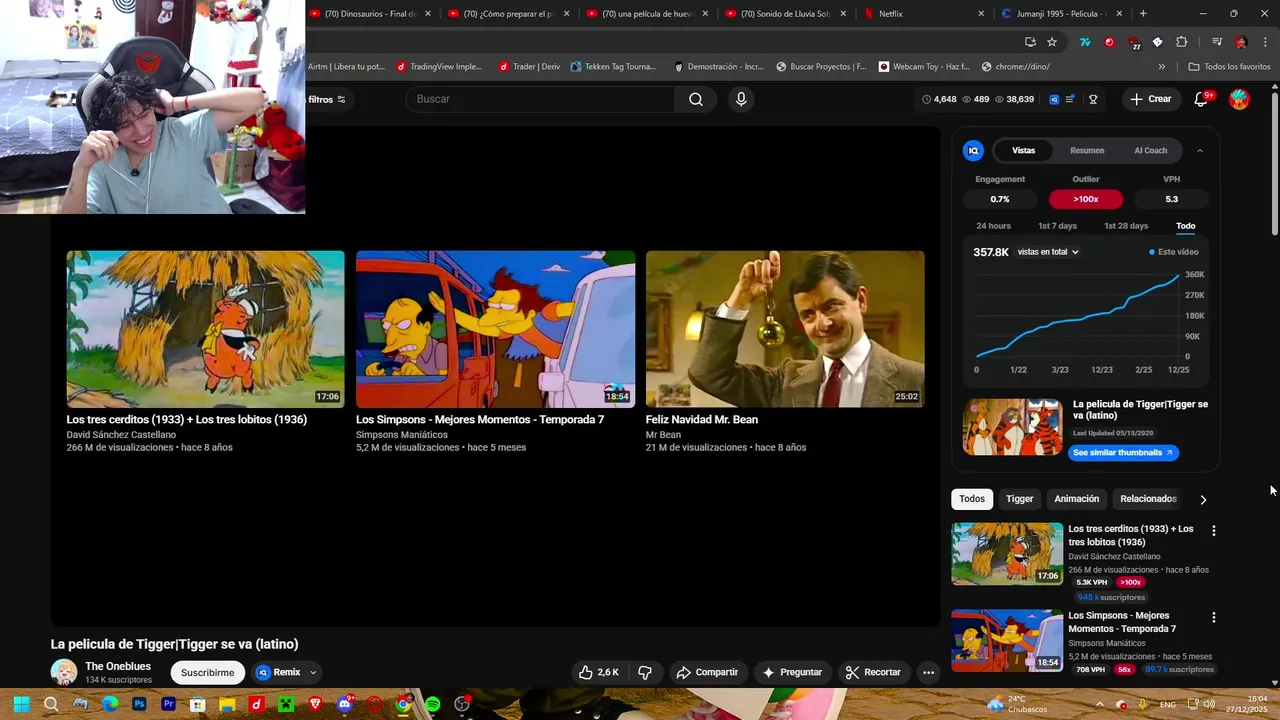Image resolution: width=1280 pixels, height=720 pixels.
Task: Show more category chips with arrow
Action: point(1203,499)
